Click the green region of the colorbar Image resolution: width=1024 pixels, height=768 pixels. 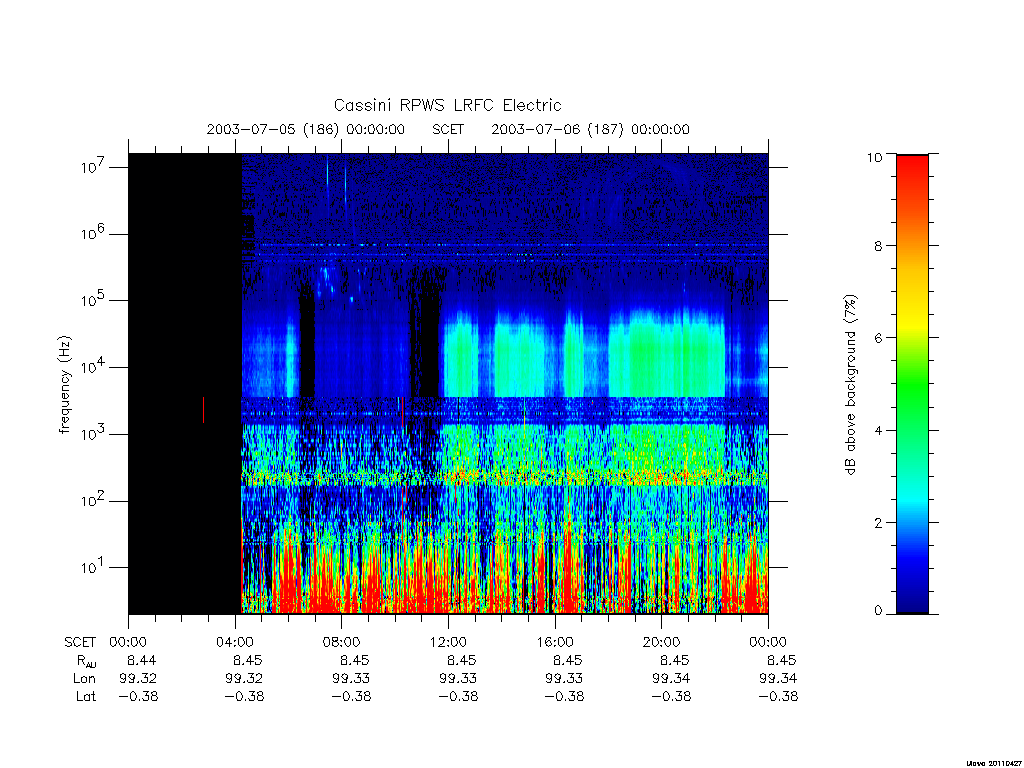[912, 385]
